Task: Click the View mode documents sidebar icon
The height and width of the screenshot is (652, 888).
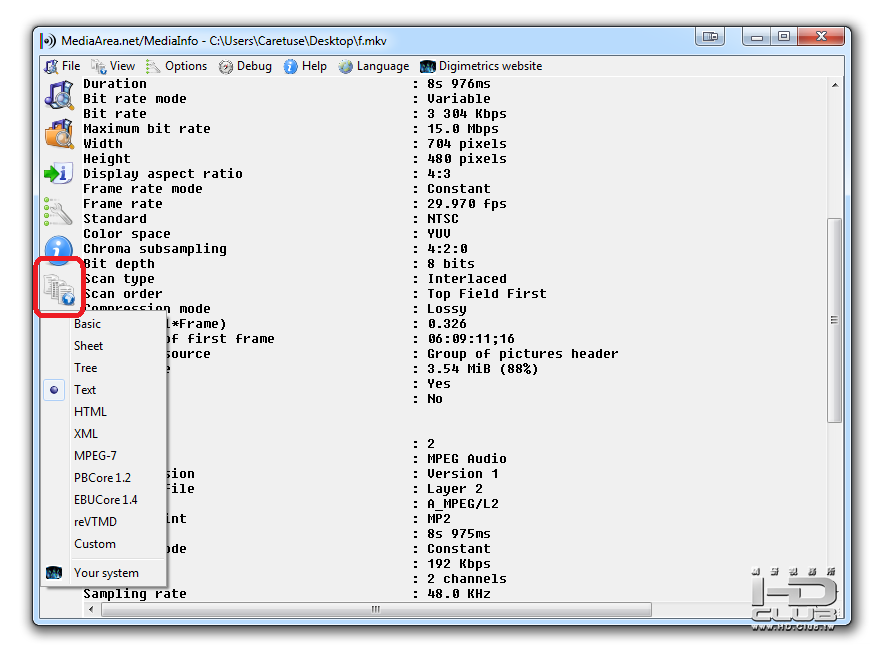Action: click(59, 289)
